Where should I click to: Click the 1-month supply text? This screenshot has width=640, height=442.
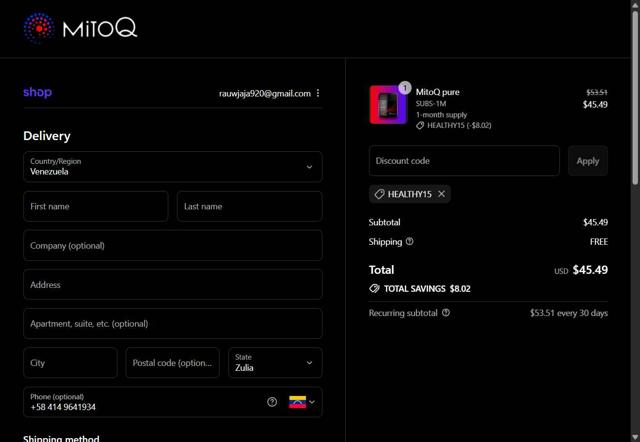(441, 115)
